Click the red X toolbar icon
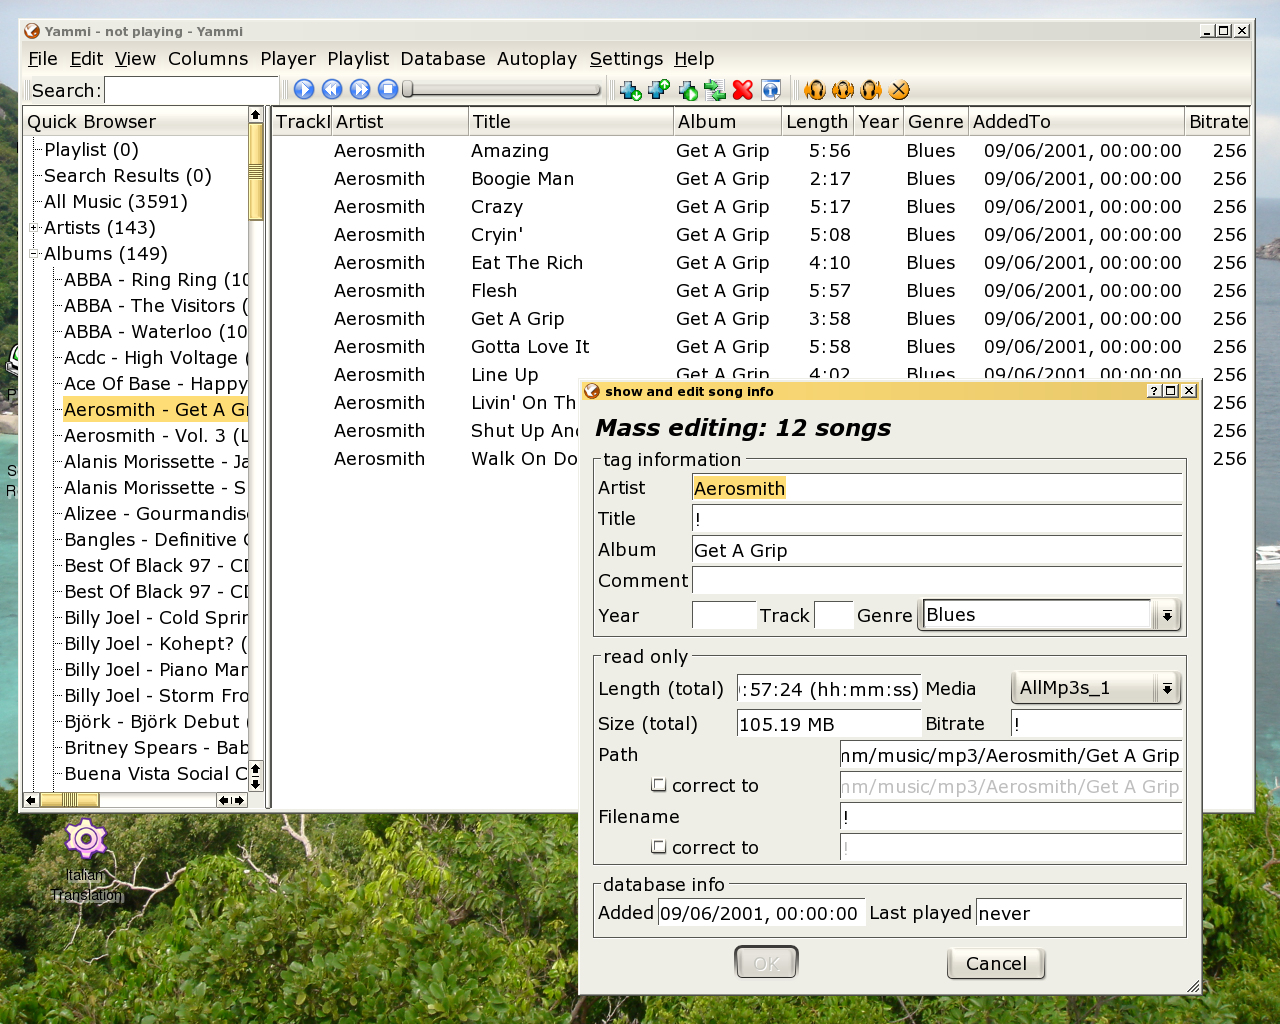The image size is (1280, 1024). pyautogui.click(x=743, y=90)
